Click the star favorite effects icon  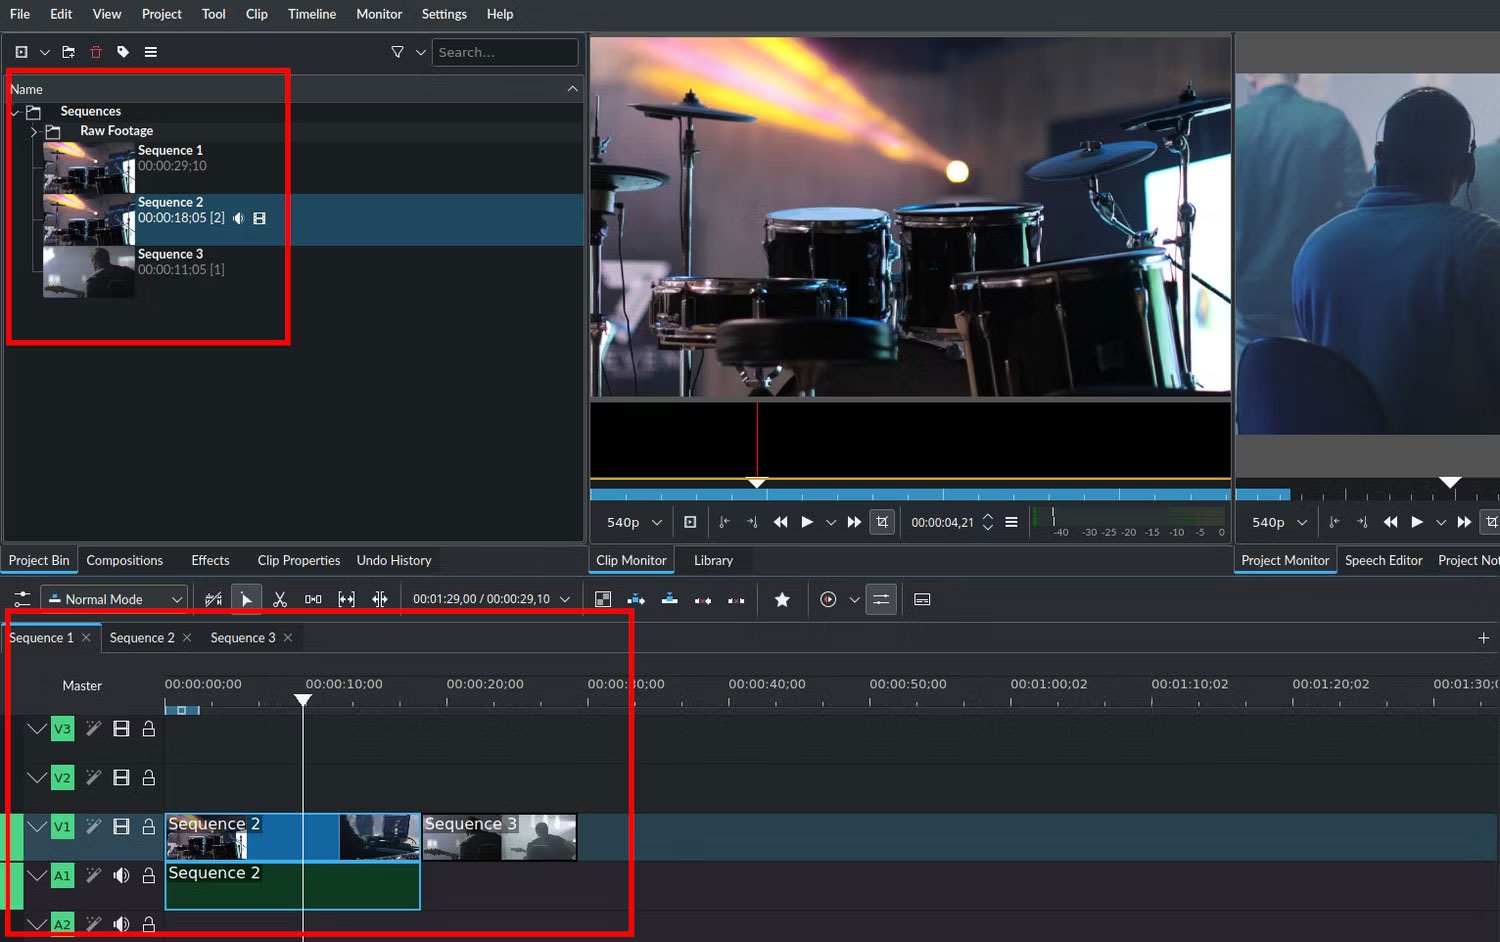coord(782,599)
